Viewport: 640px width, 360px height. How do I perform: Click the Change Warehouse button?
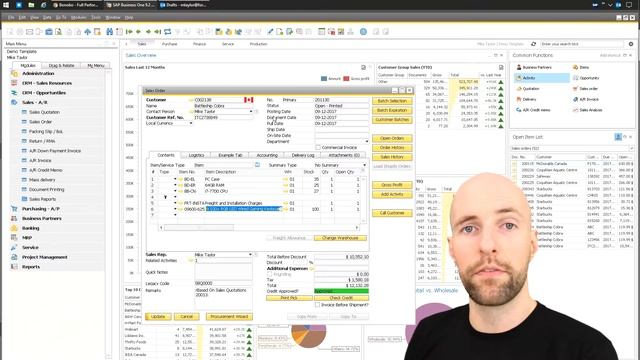(340, 238)
